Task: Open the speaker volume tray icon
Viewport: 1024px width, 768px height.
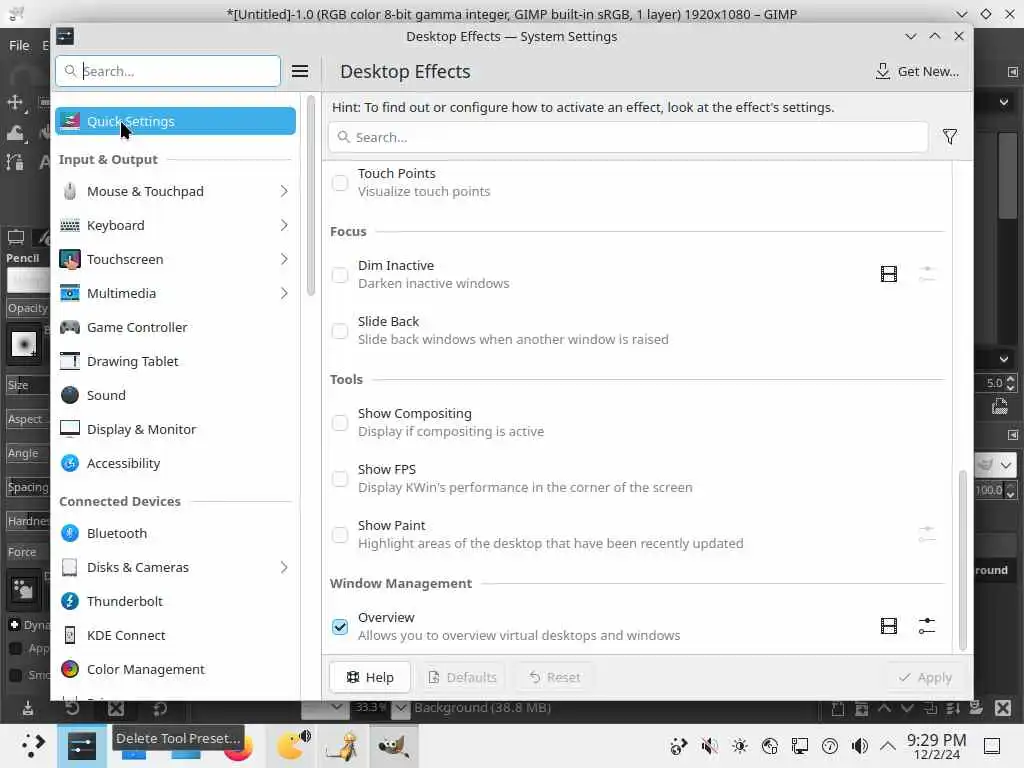Action: pyautogui.click(x=859, y=746)
